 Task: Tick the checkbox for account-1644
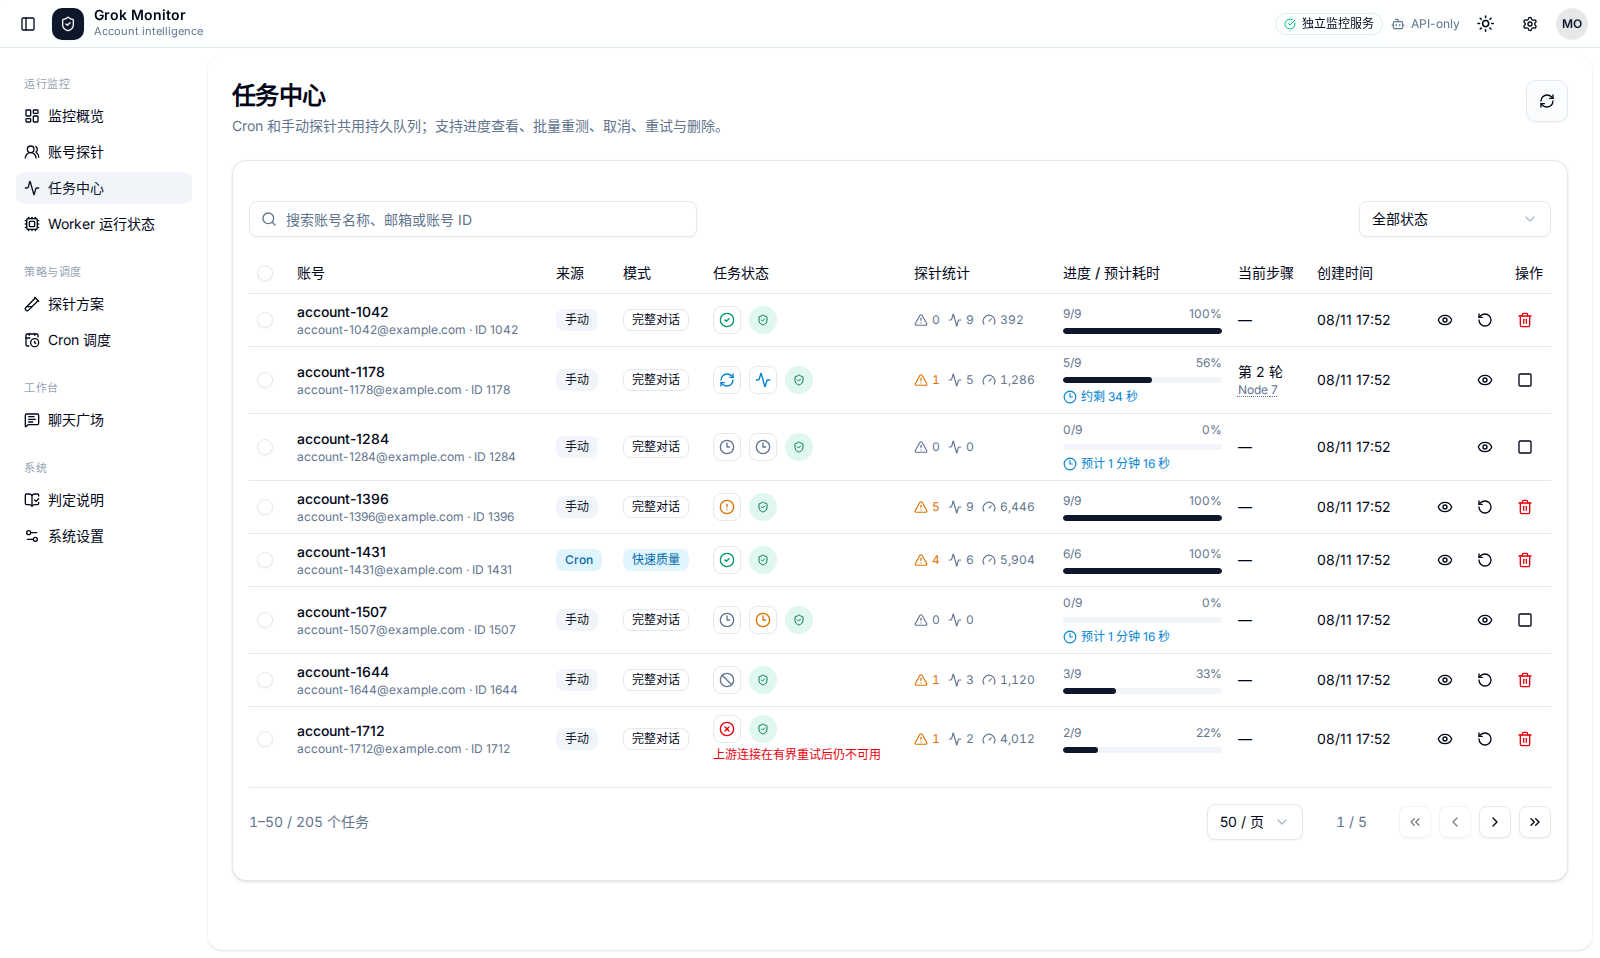pyautogui.click(x=265, y=680)
